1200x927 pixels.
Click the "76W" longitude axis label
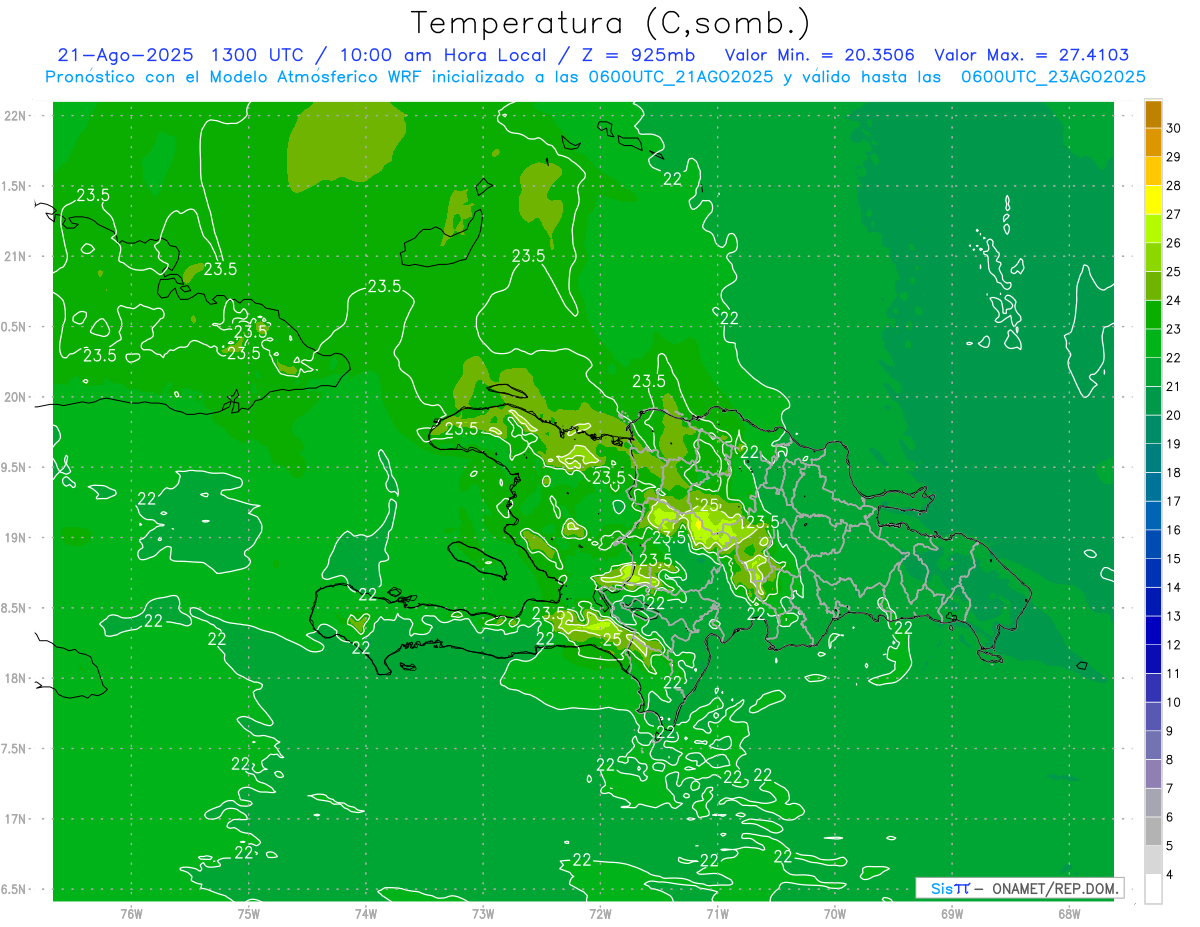click(131, 913)
